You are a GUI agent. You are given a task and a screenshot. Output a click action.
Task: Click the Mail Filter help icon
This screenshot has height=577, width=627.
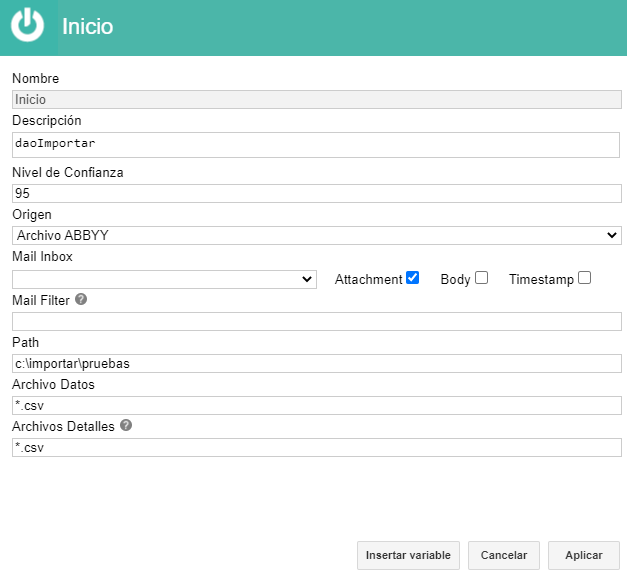pos(81,299)
